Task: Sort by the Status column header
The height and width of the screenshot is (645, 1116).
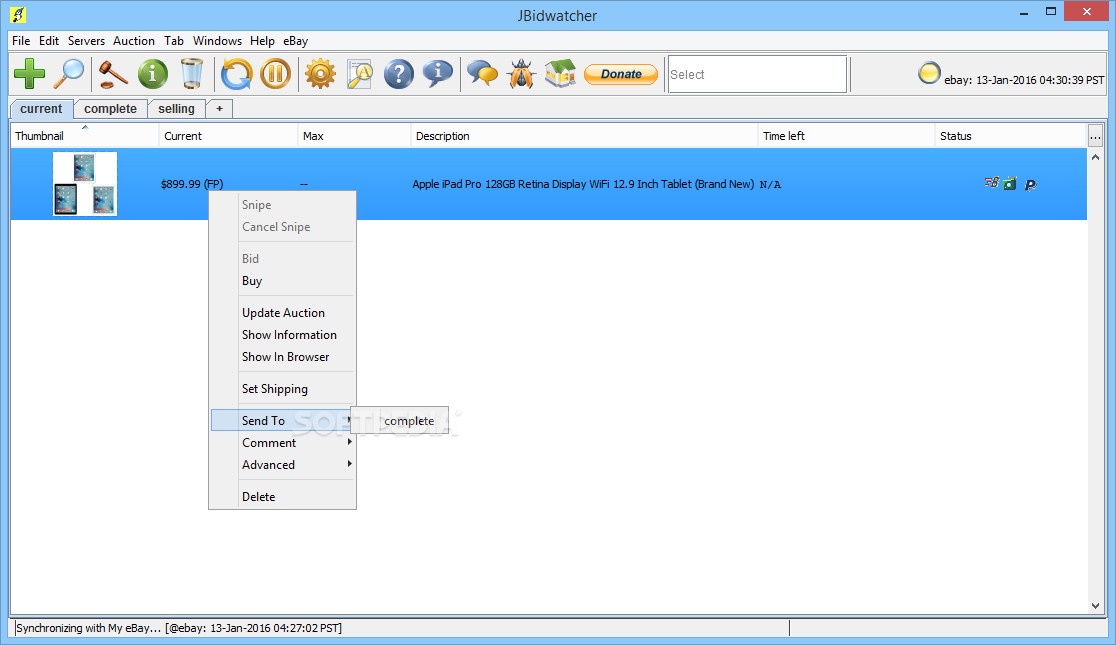Action: 1011,136
